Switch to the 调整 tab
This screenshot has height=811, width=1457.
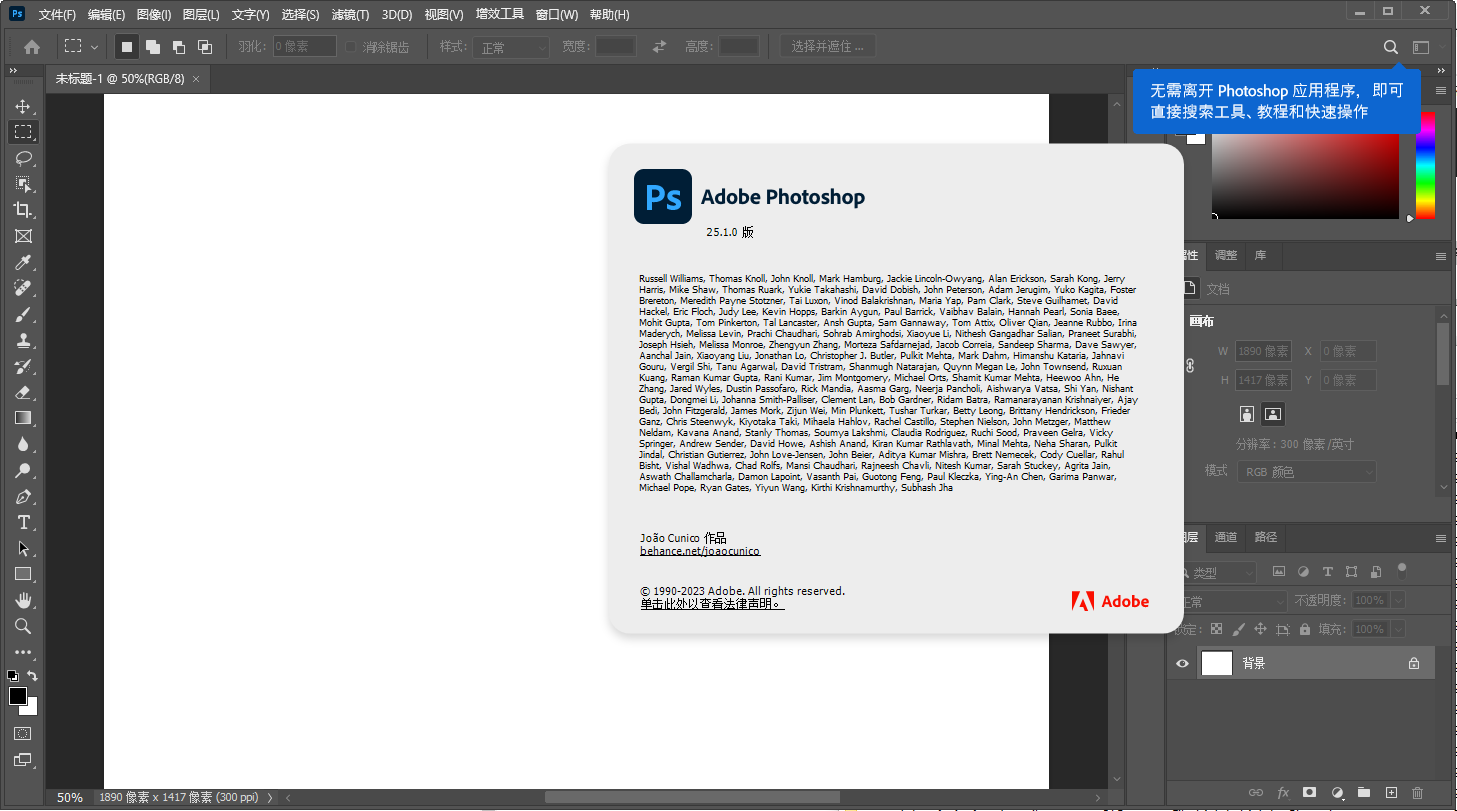(1226, 255)
